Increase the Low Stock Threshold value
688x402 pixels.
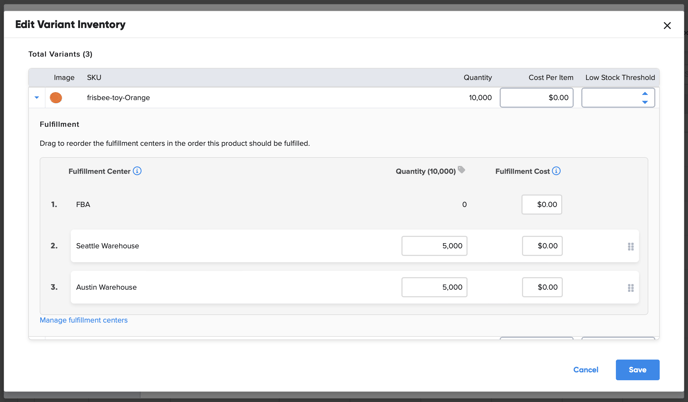pyautogui.click(x=645, y=94)
